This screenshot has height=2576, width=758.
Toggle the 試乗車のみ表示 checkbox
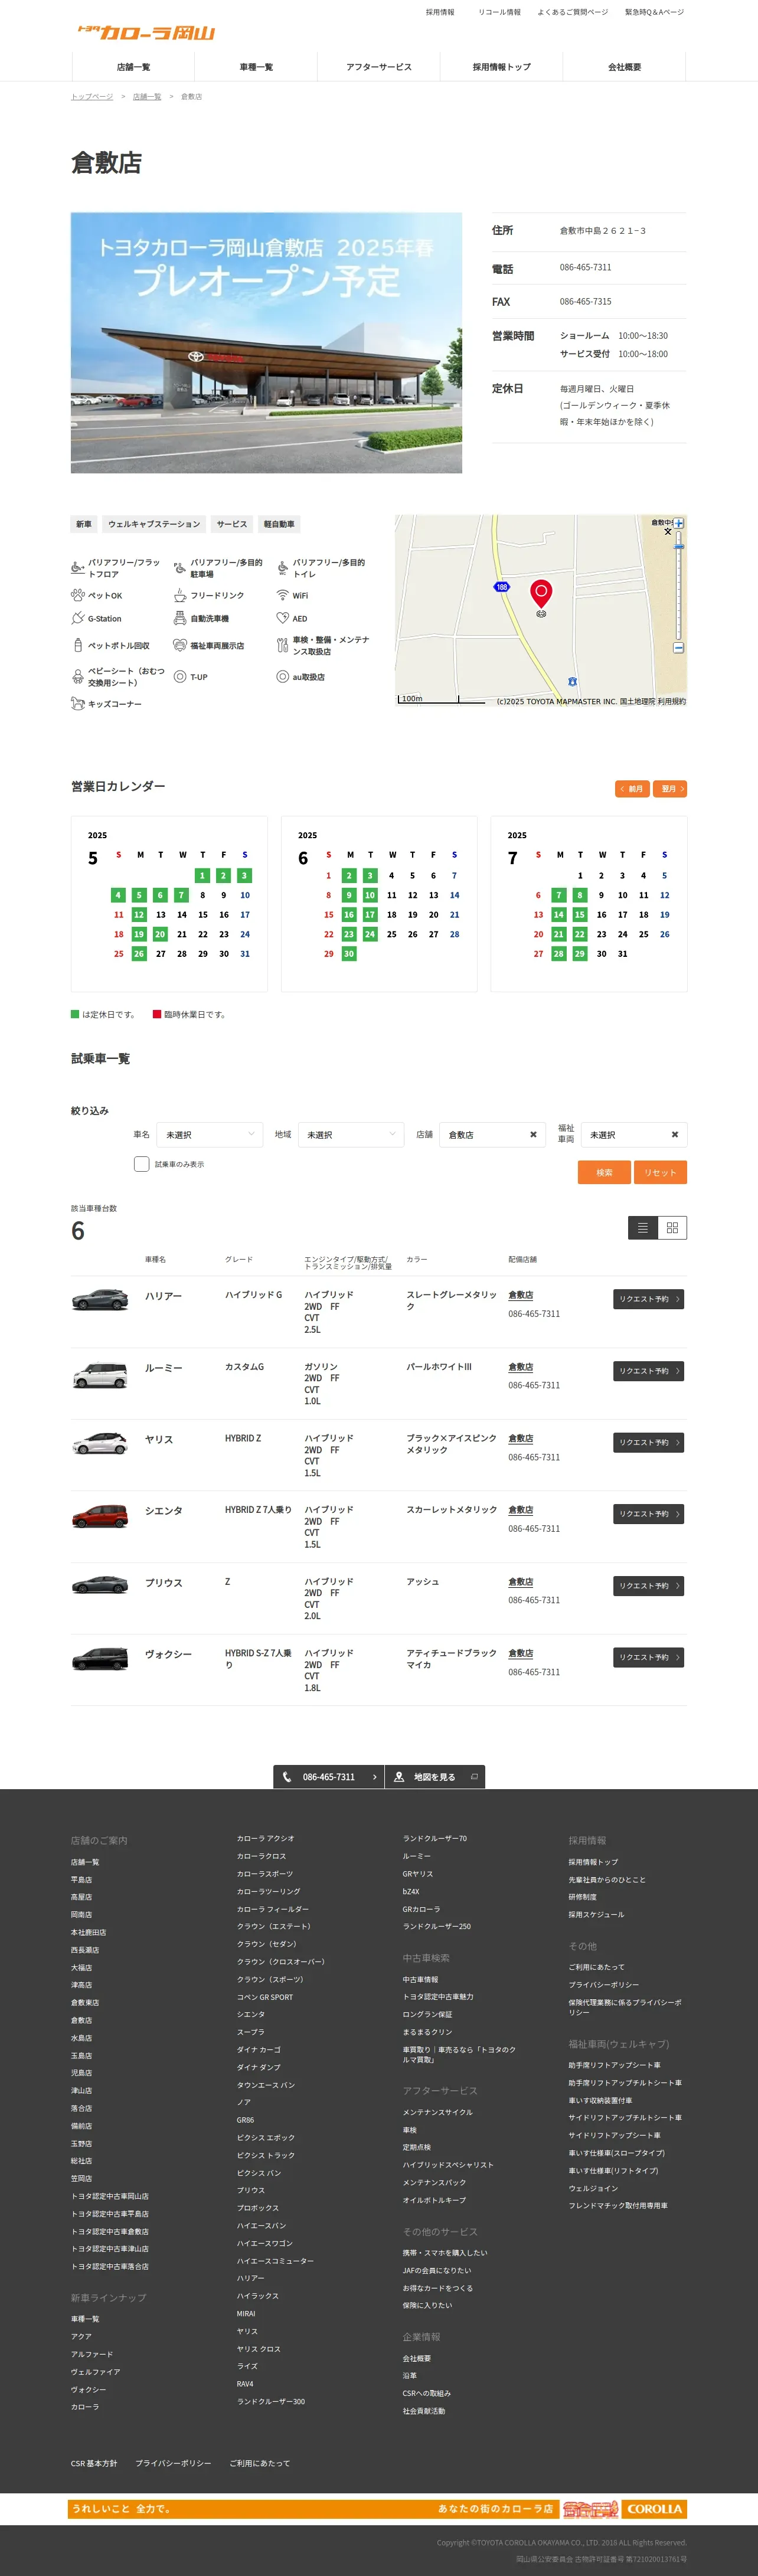[142, 1164]
